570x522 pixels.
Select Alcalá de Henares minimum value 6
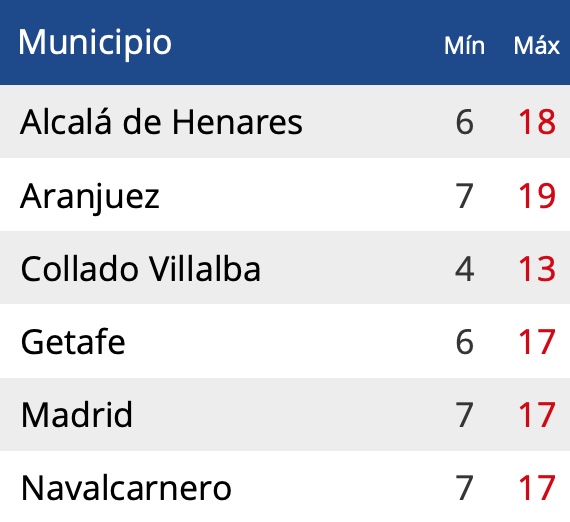[x=465, y=122]
